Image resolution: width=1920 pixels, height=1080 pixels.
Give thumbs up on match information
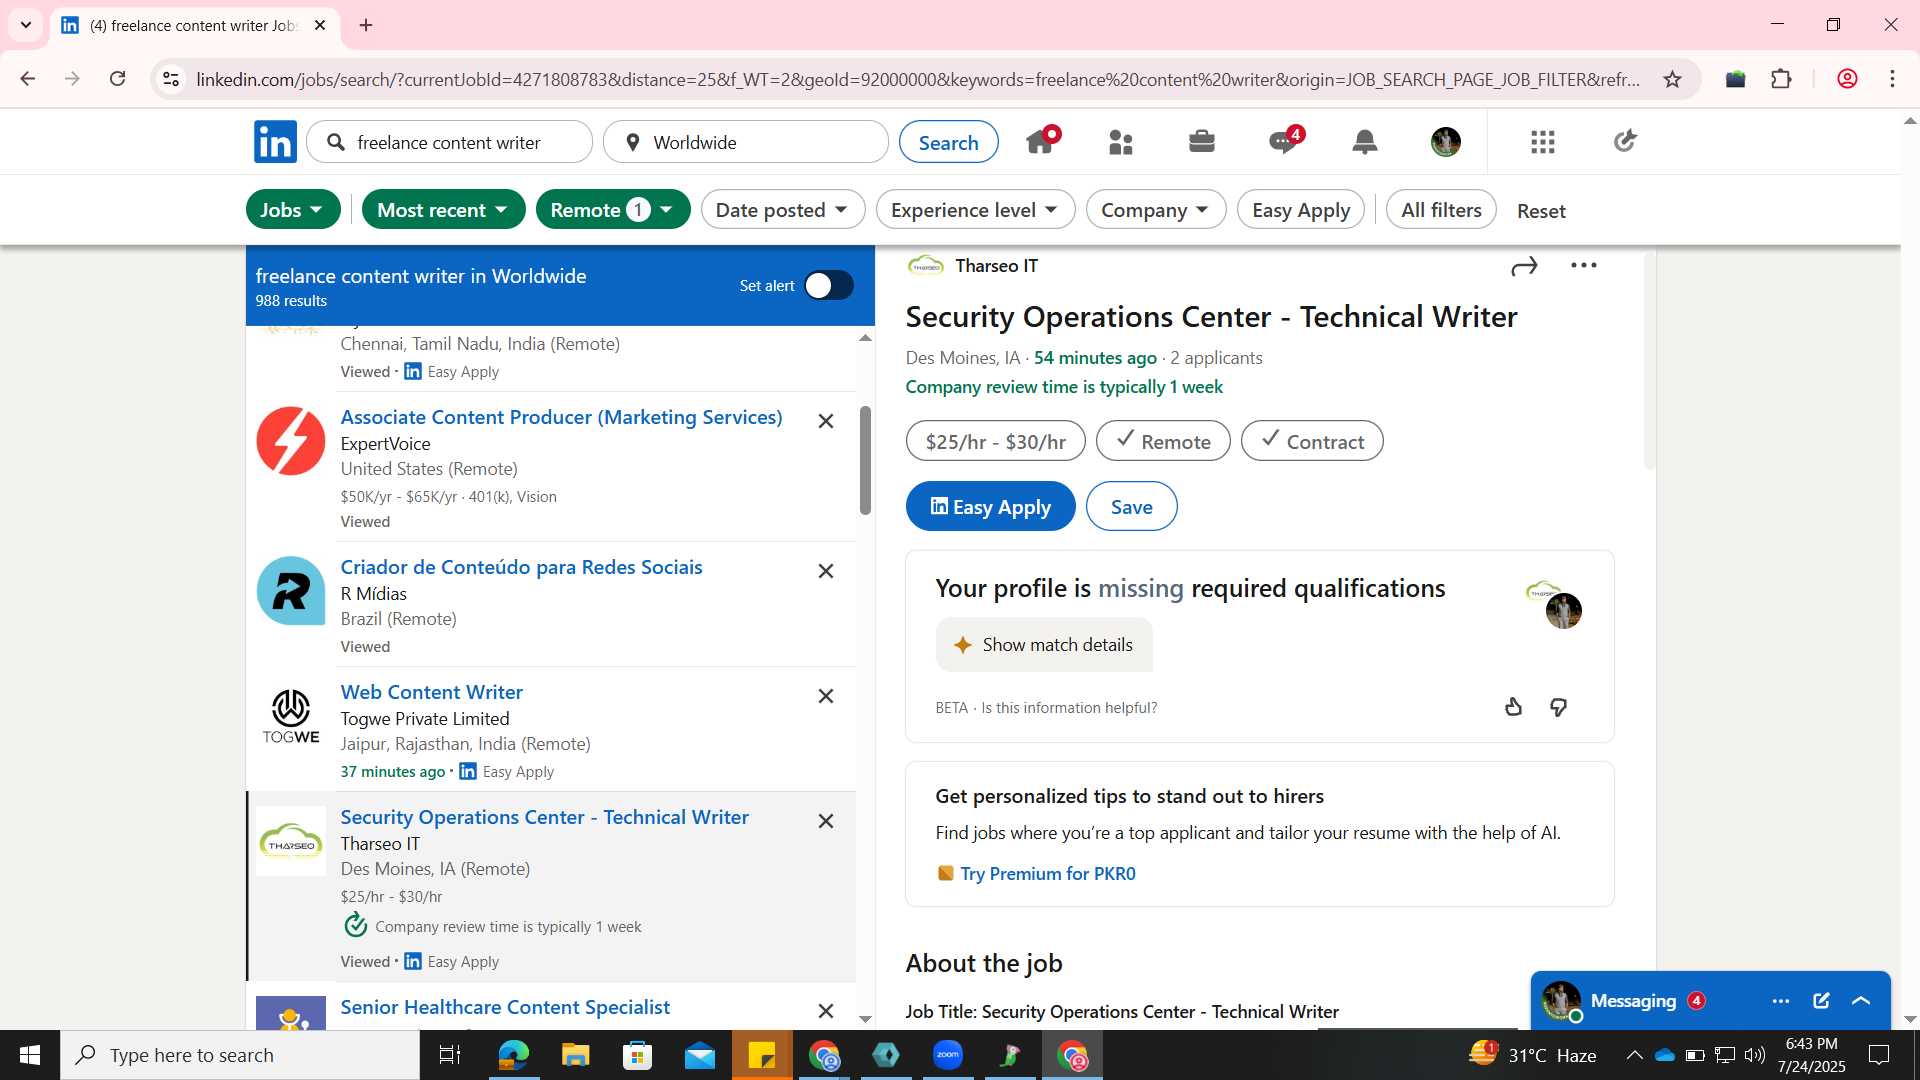coord(1513,707)
